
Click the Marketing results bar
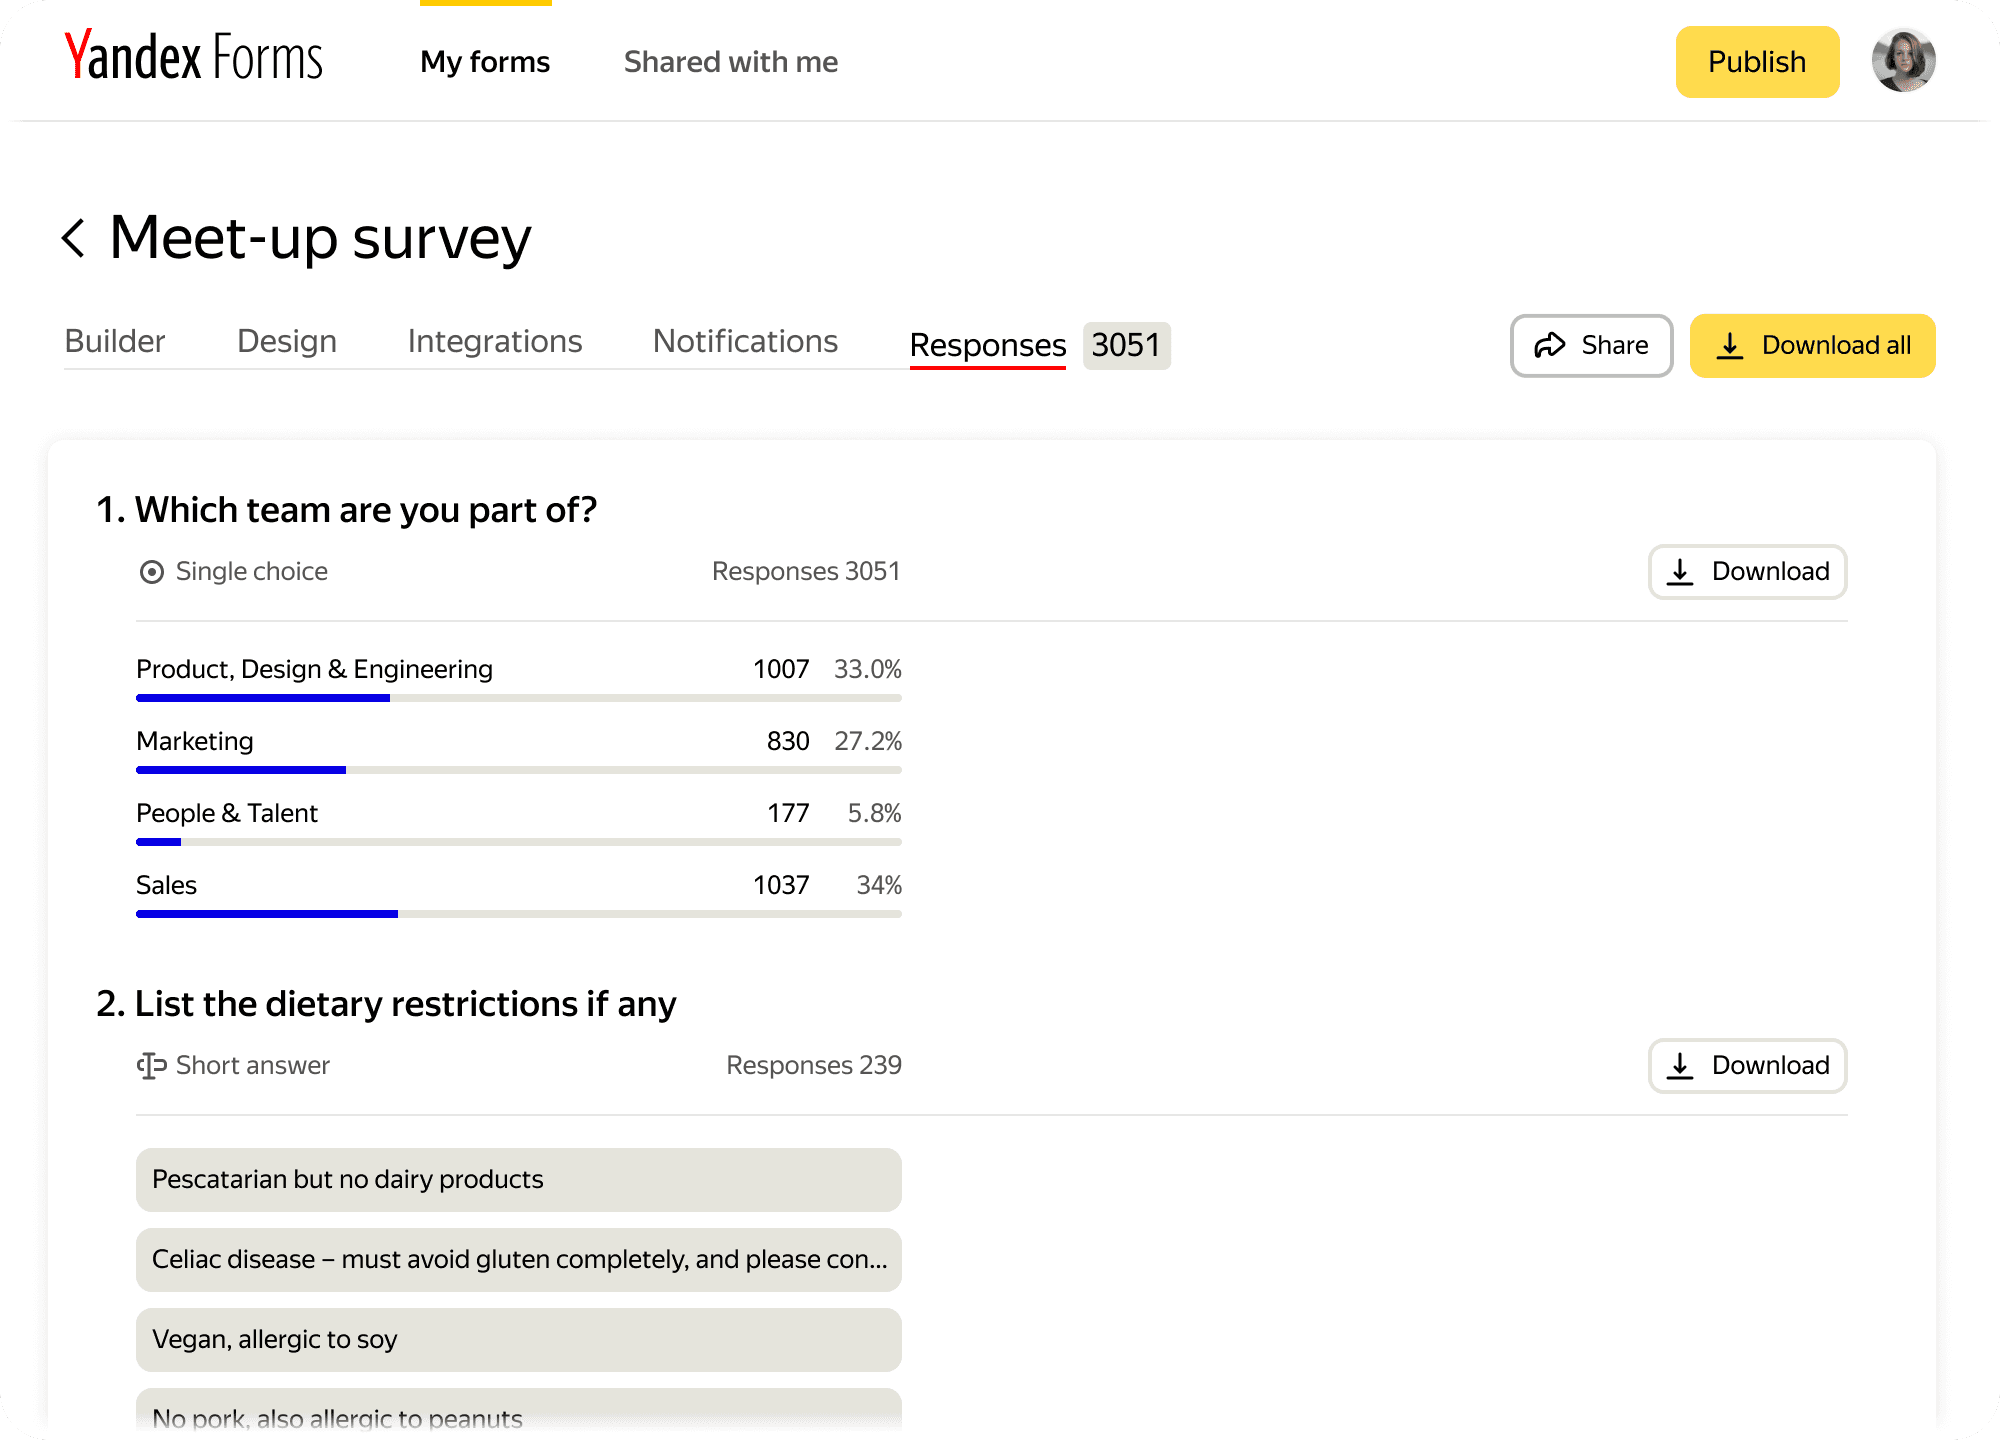(518, 770)
